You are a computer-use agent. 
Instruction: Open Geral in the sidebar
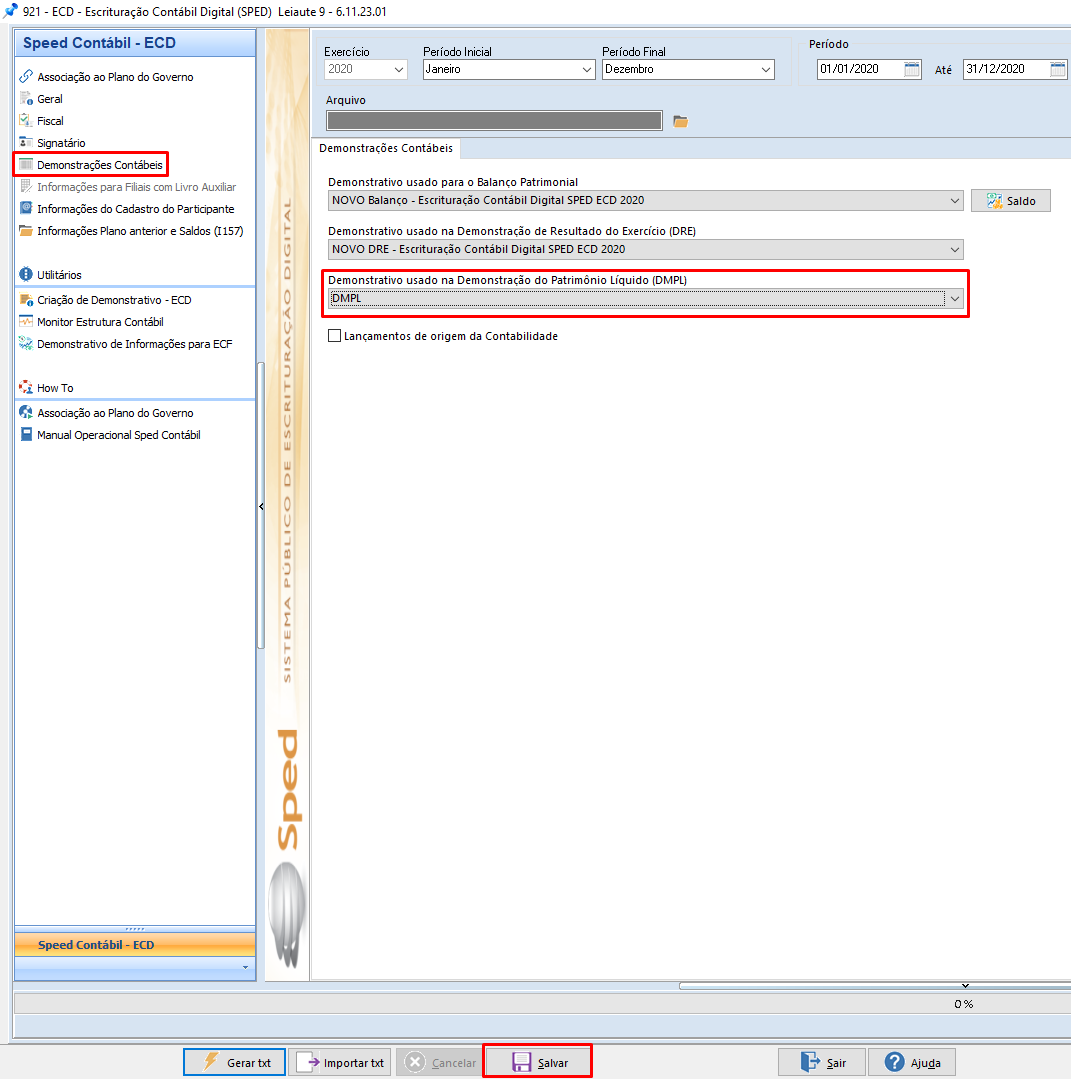coord(50,98)
